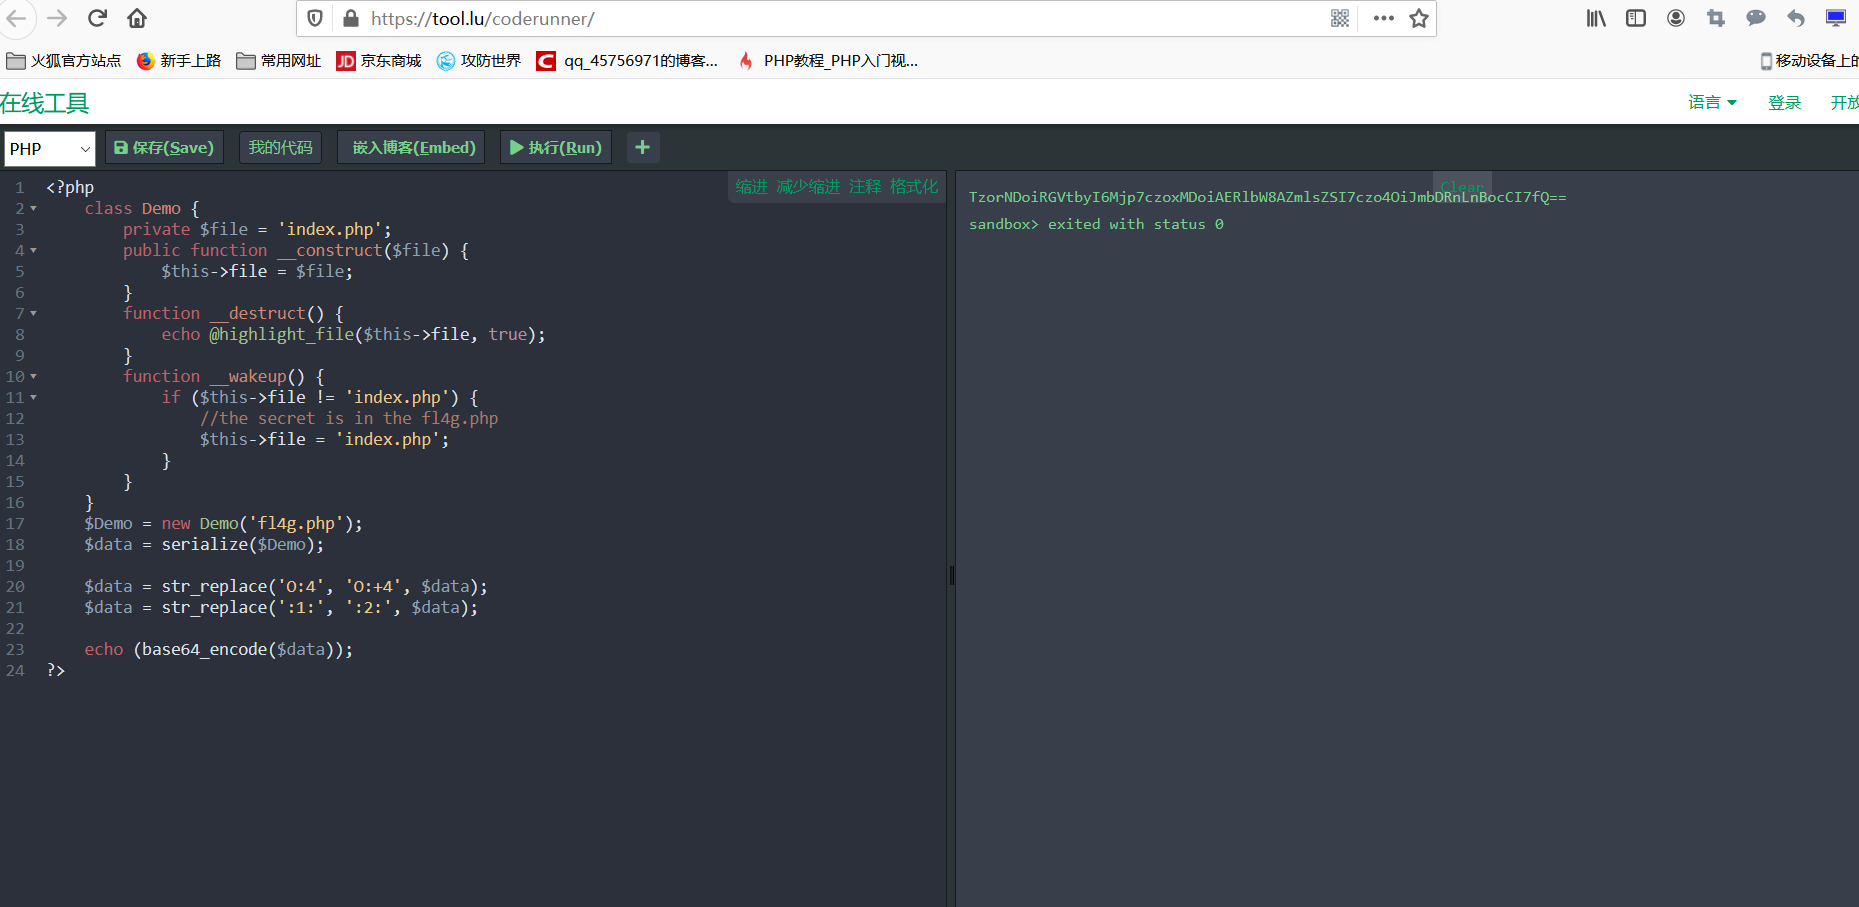Click the screenshot crop icon
The width and height of the screenshot is (1859, 907).
click(x=1716, y=18)
